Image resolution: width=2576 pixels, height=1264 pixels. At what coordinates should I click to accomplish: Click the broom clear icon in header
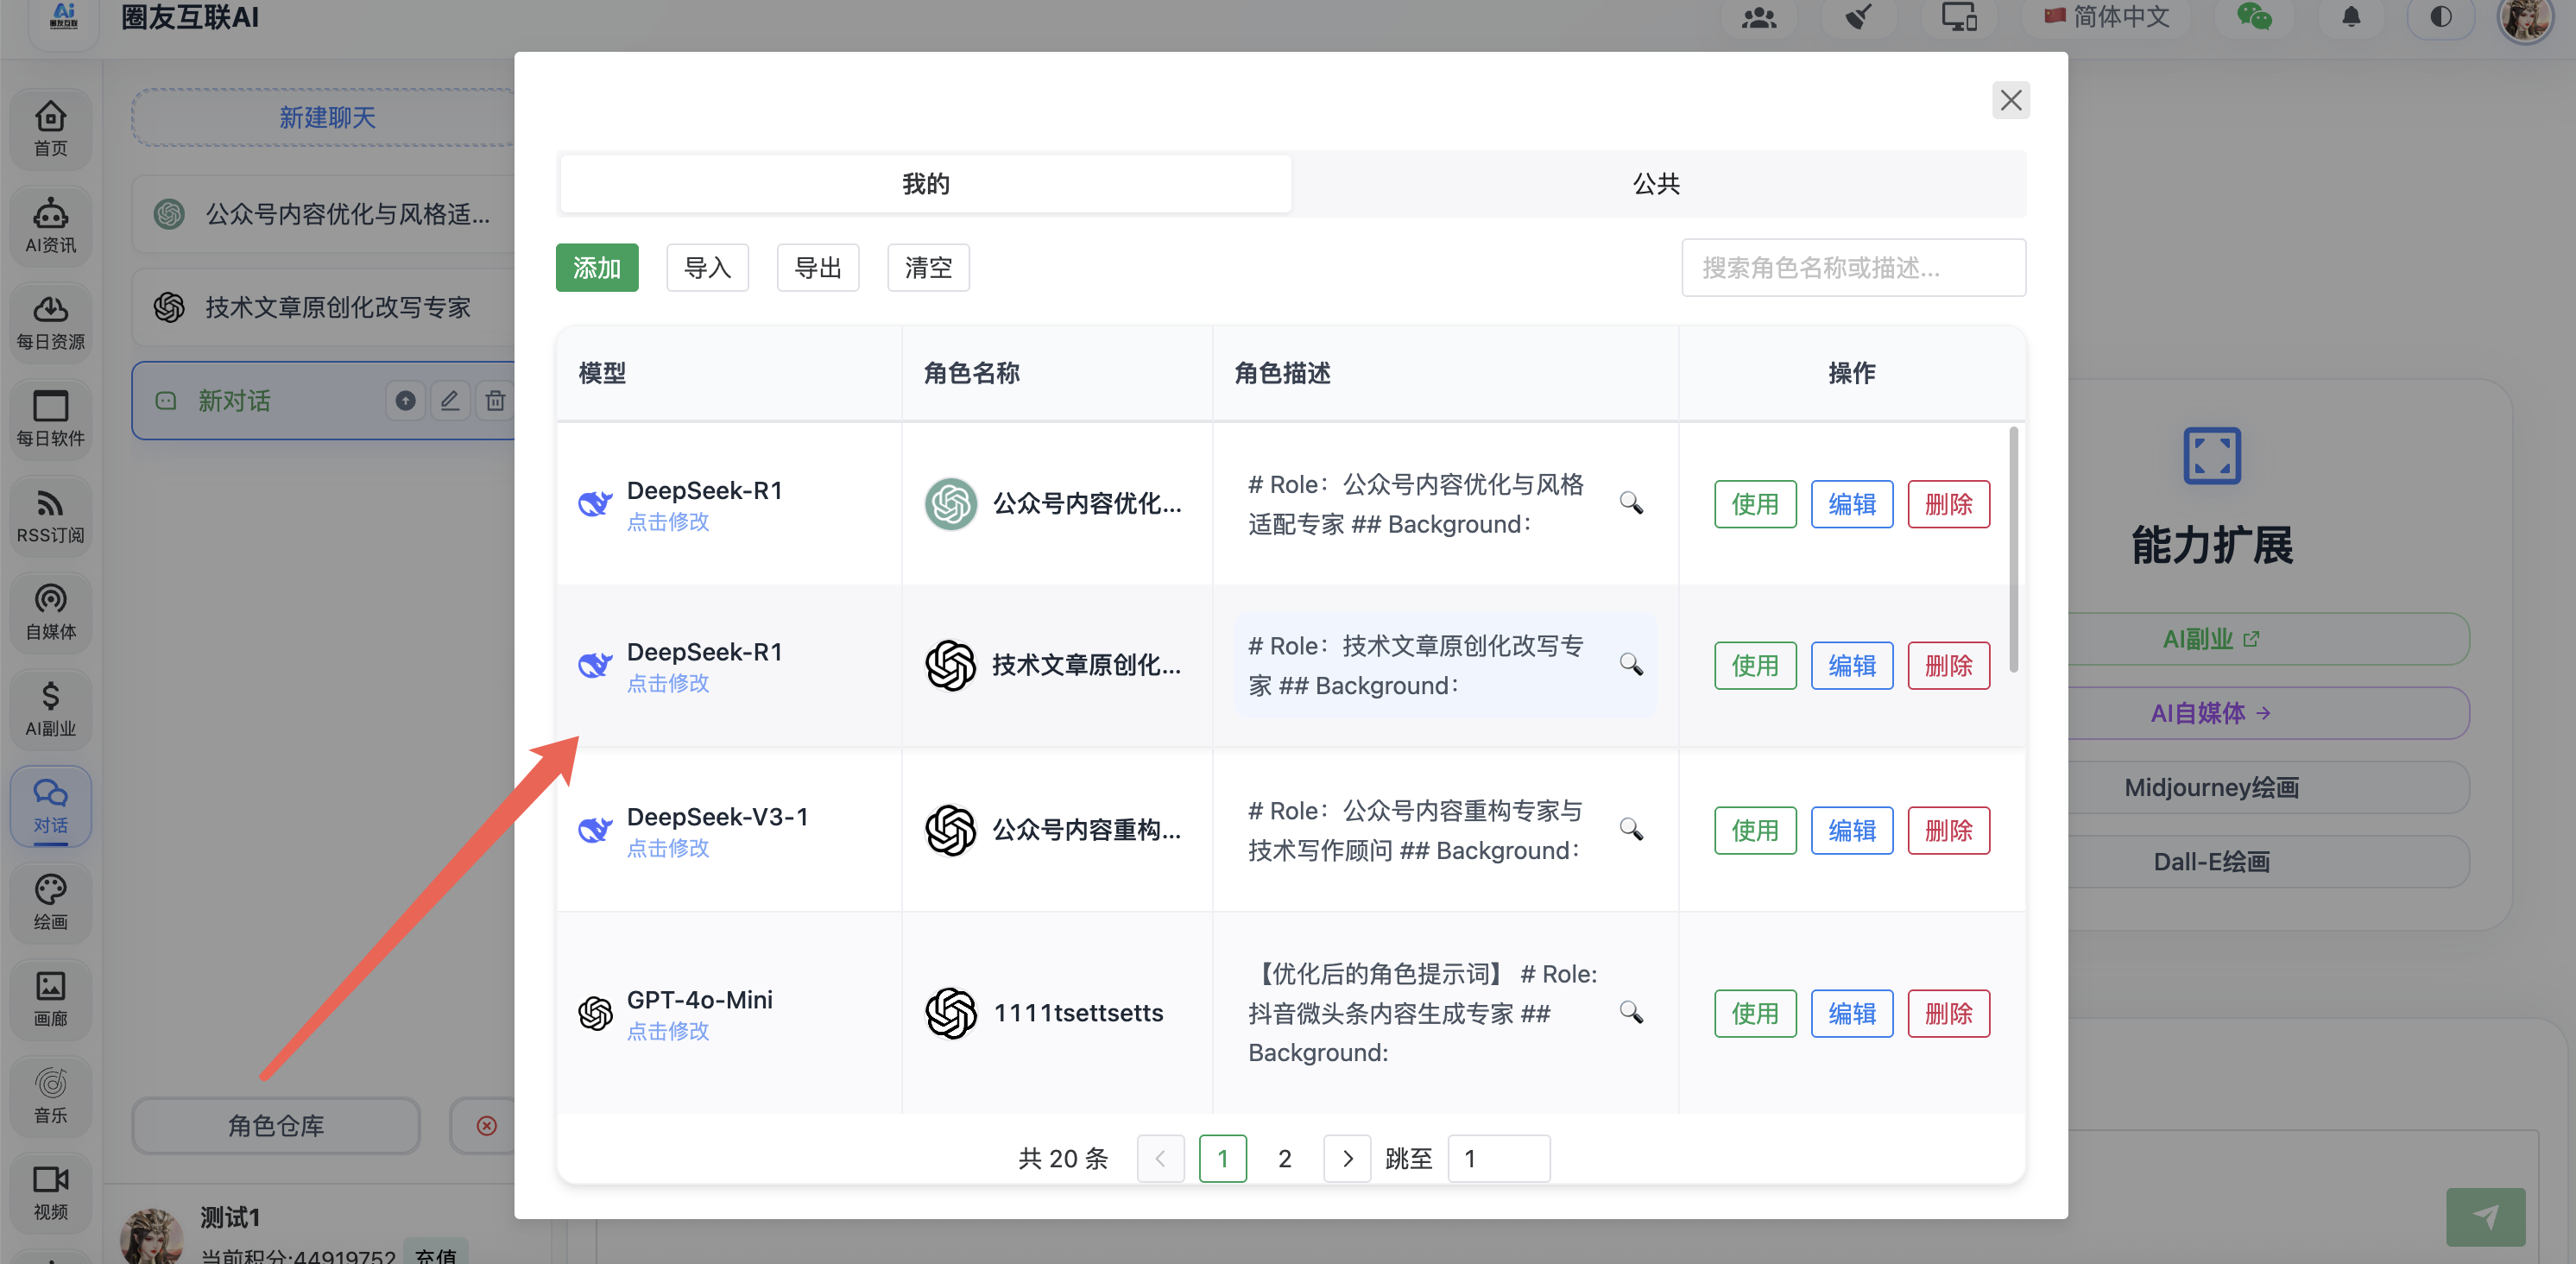click(1858, 17)
